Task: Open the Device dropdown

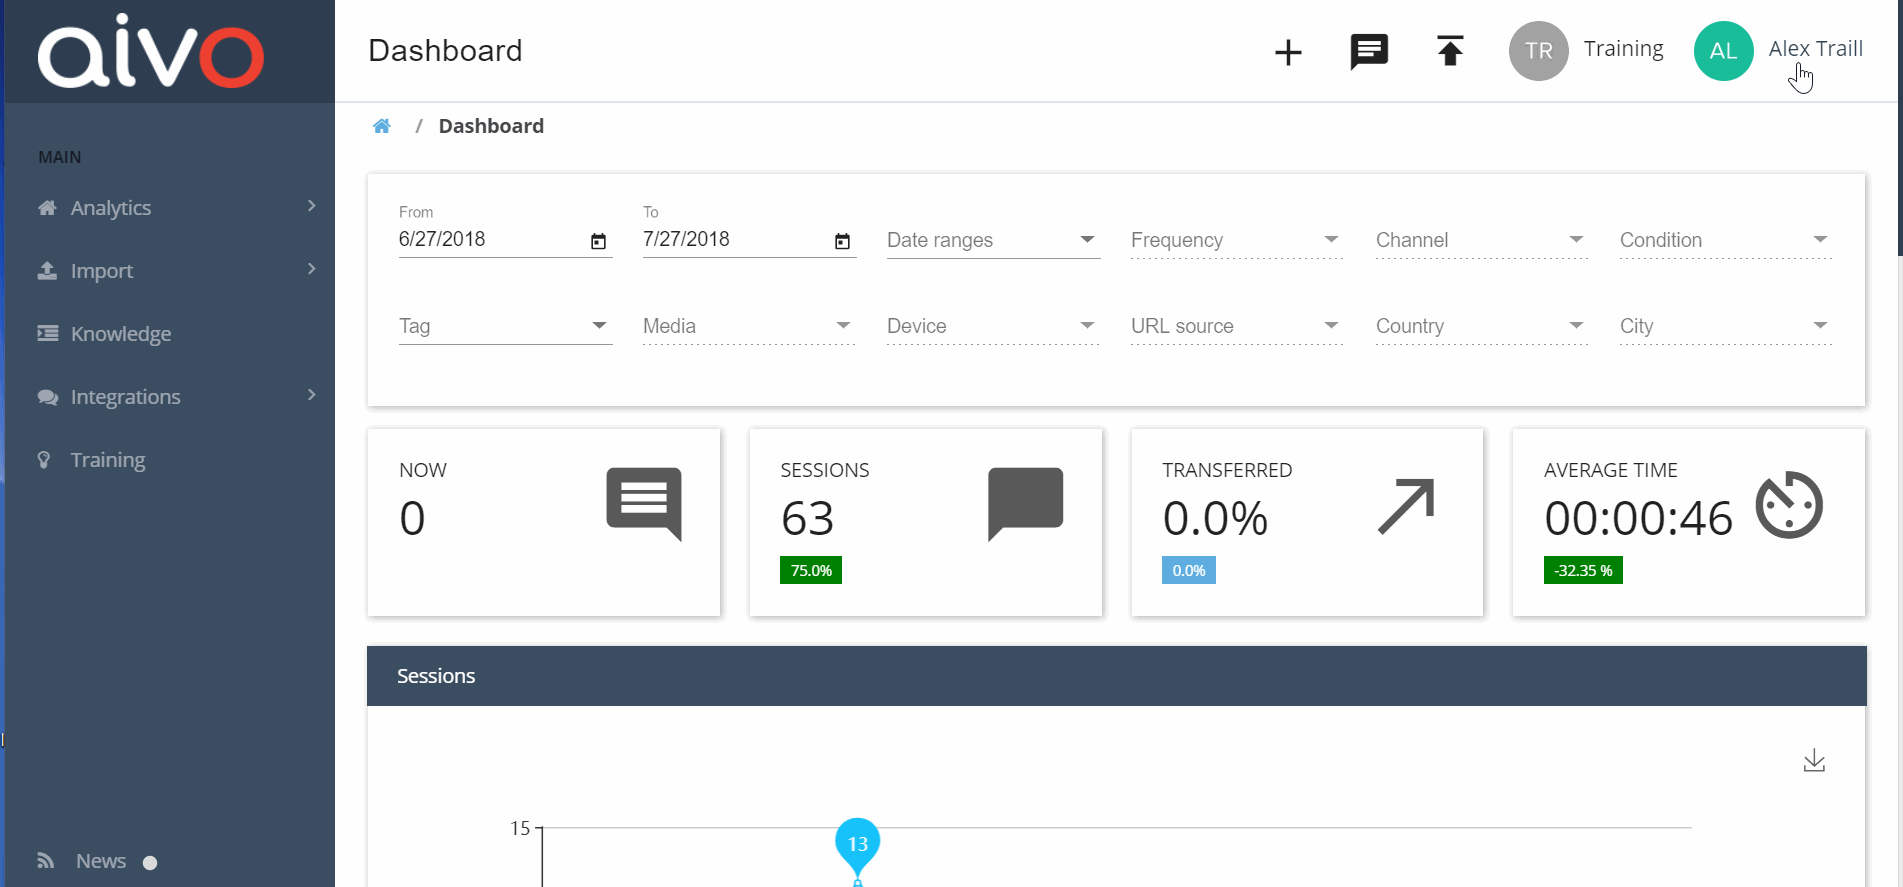Action: pyautogui.click(x=993, y=326)
